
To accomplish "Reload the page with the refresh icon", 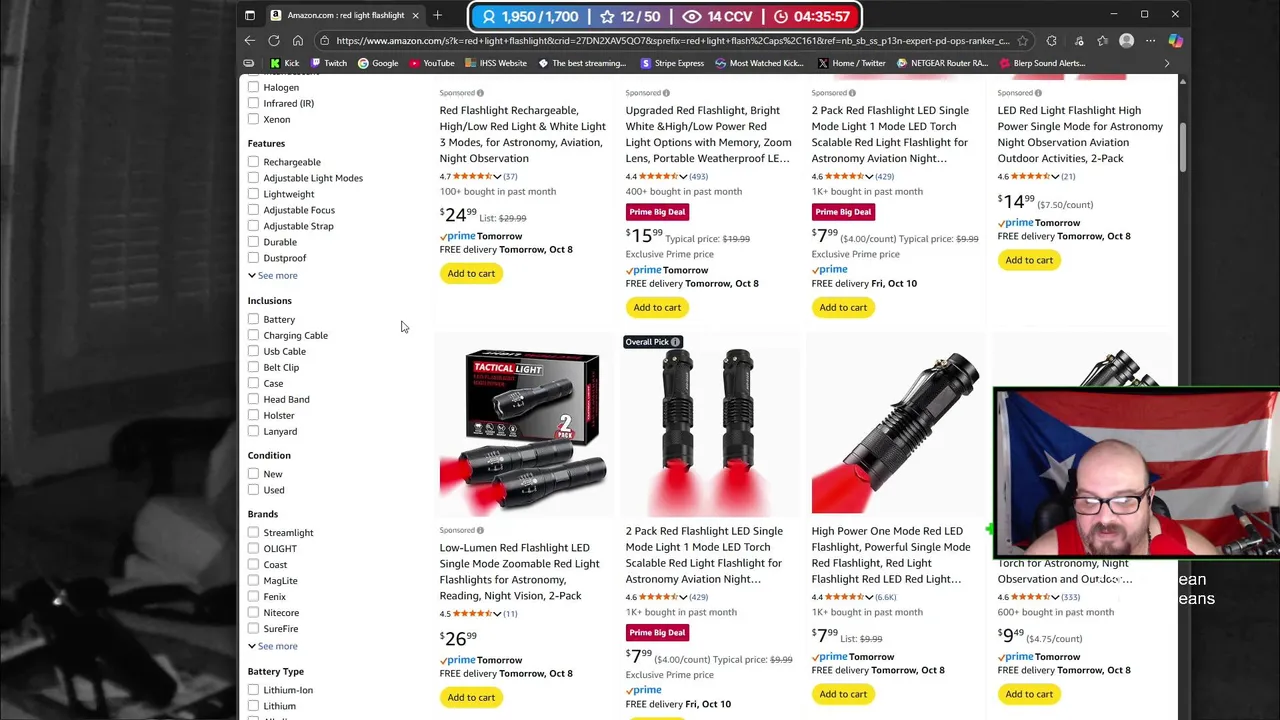I will click(x=274, y=41).
